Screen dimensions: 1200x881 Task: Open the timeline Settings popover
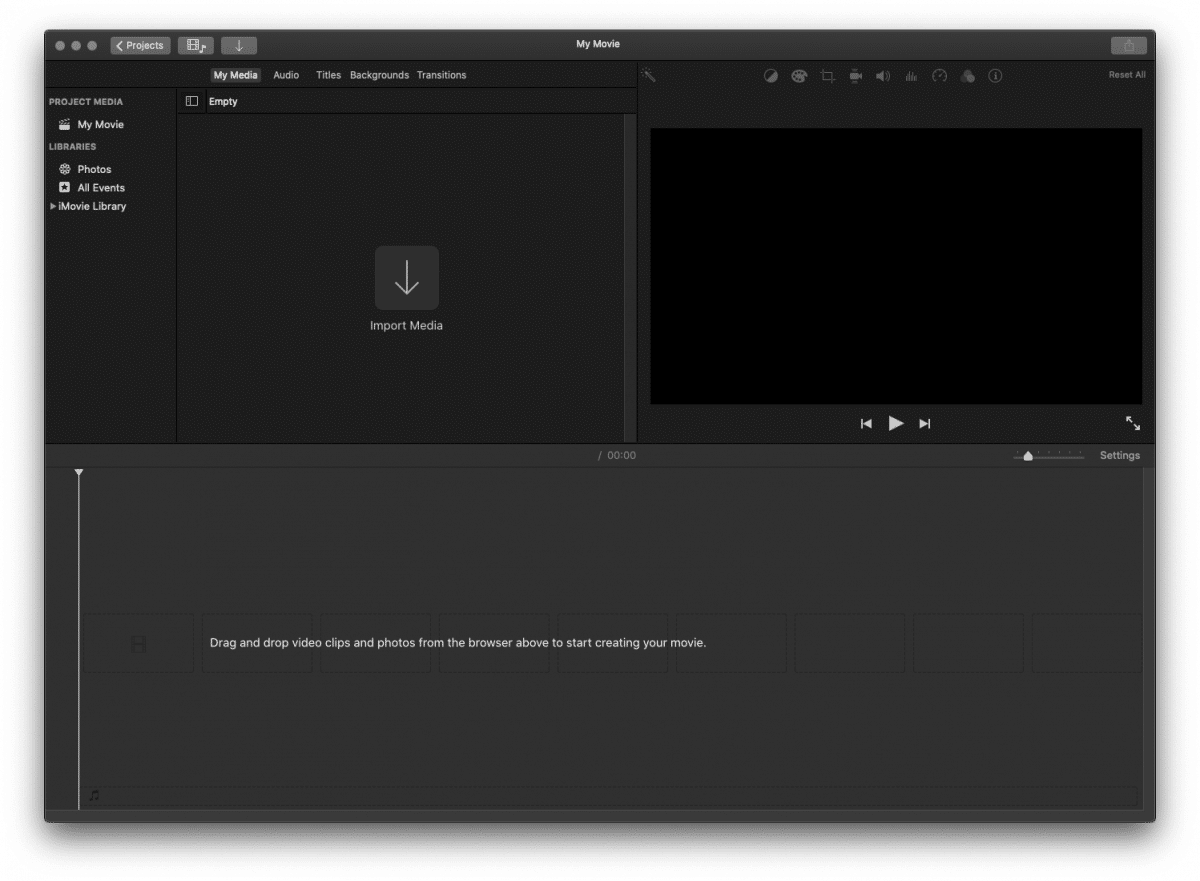click(1119, 455)
